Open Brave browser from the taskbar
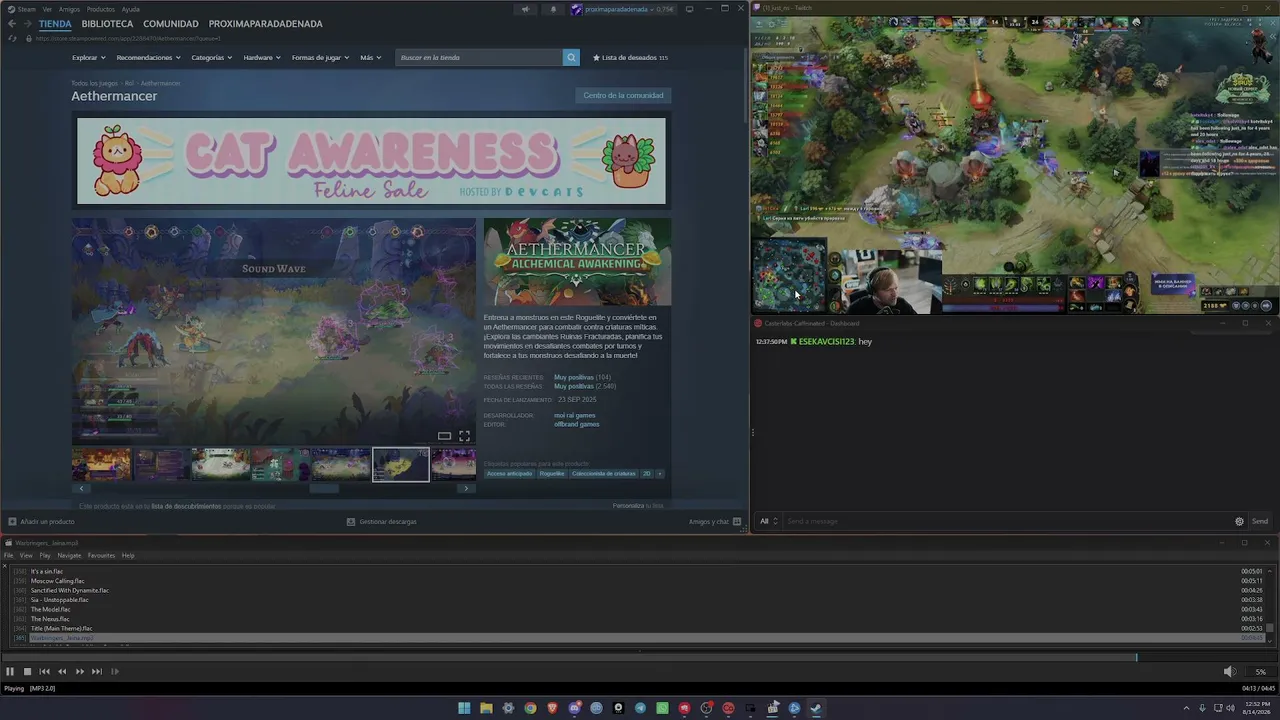 [552, 708]
